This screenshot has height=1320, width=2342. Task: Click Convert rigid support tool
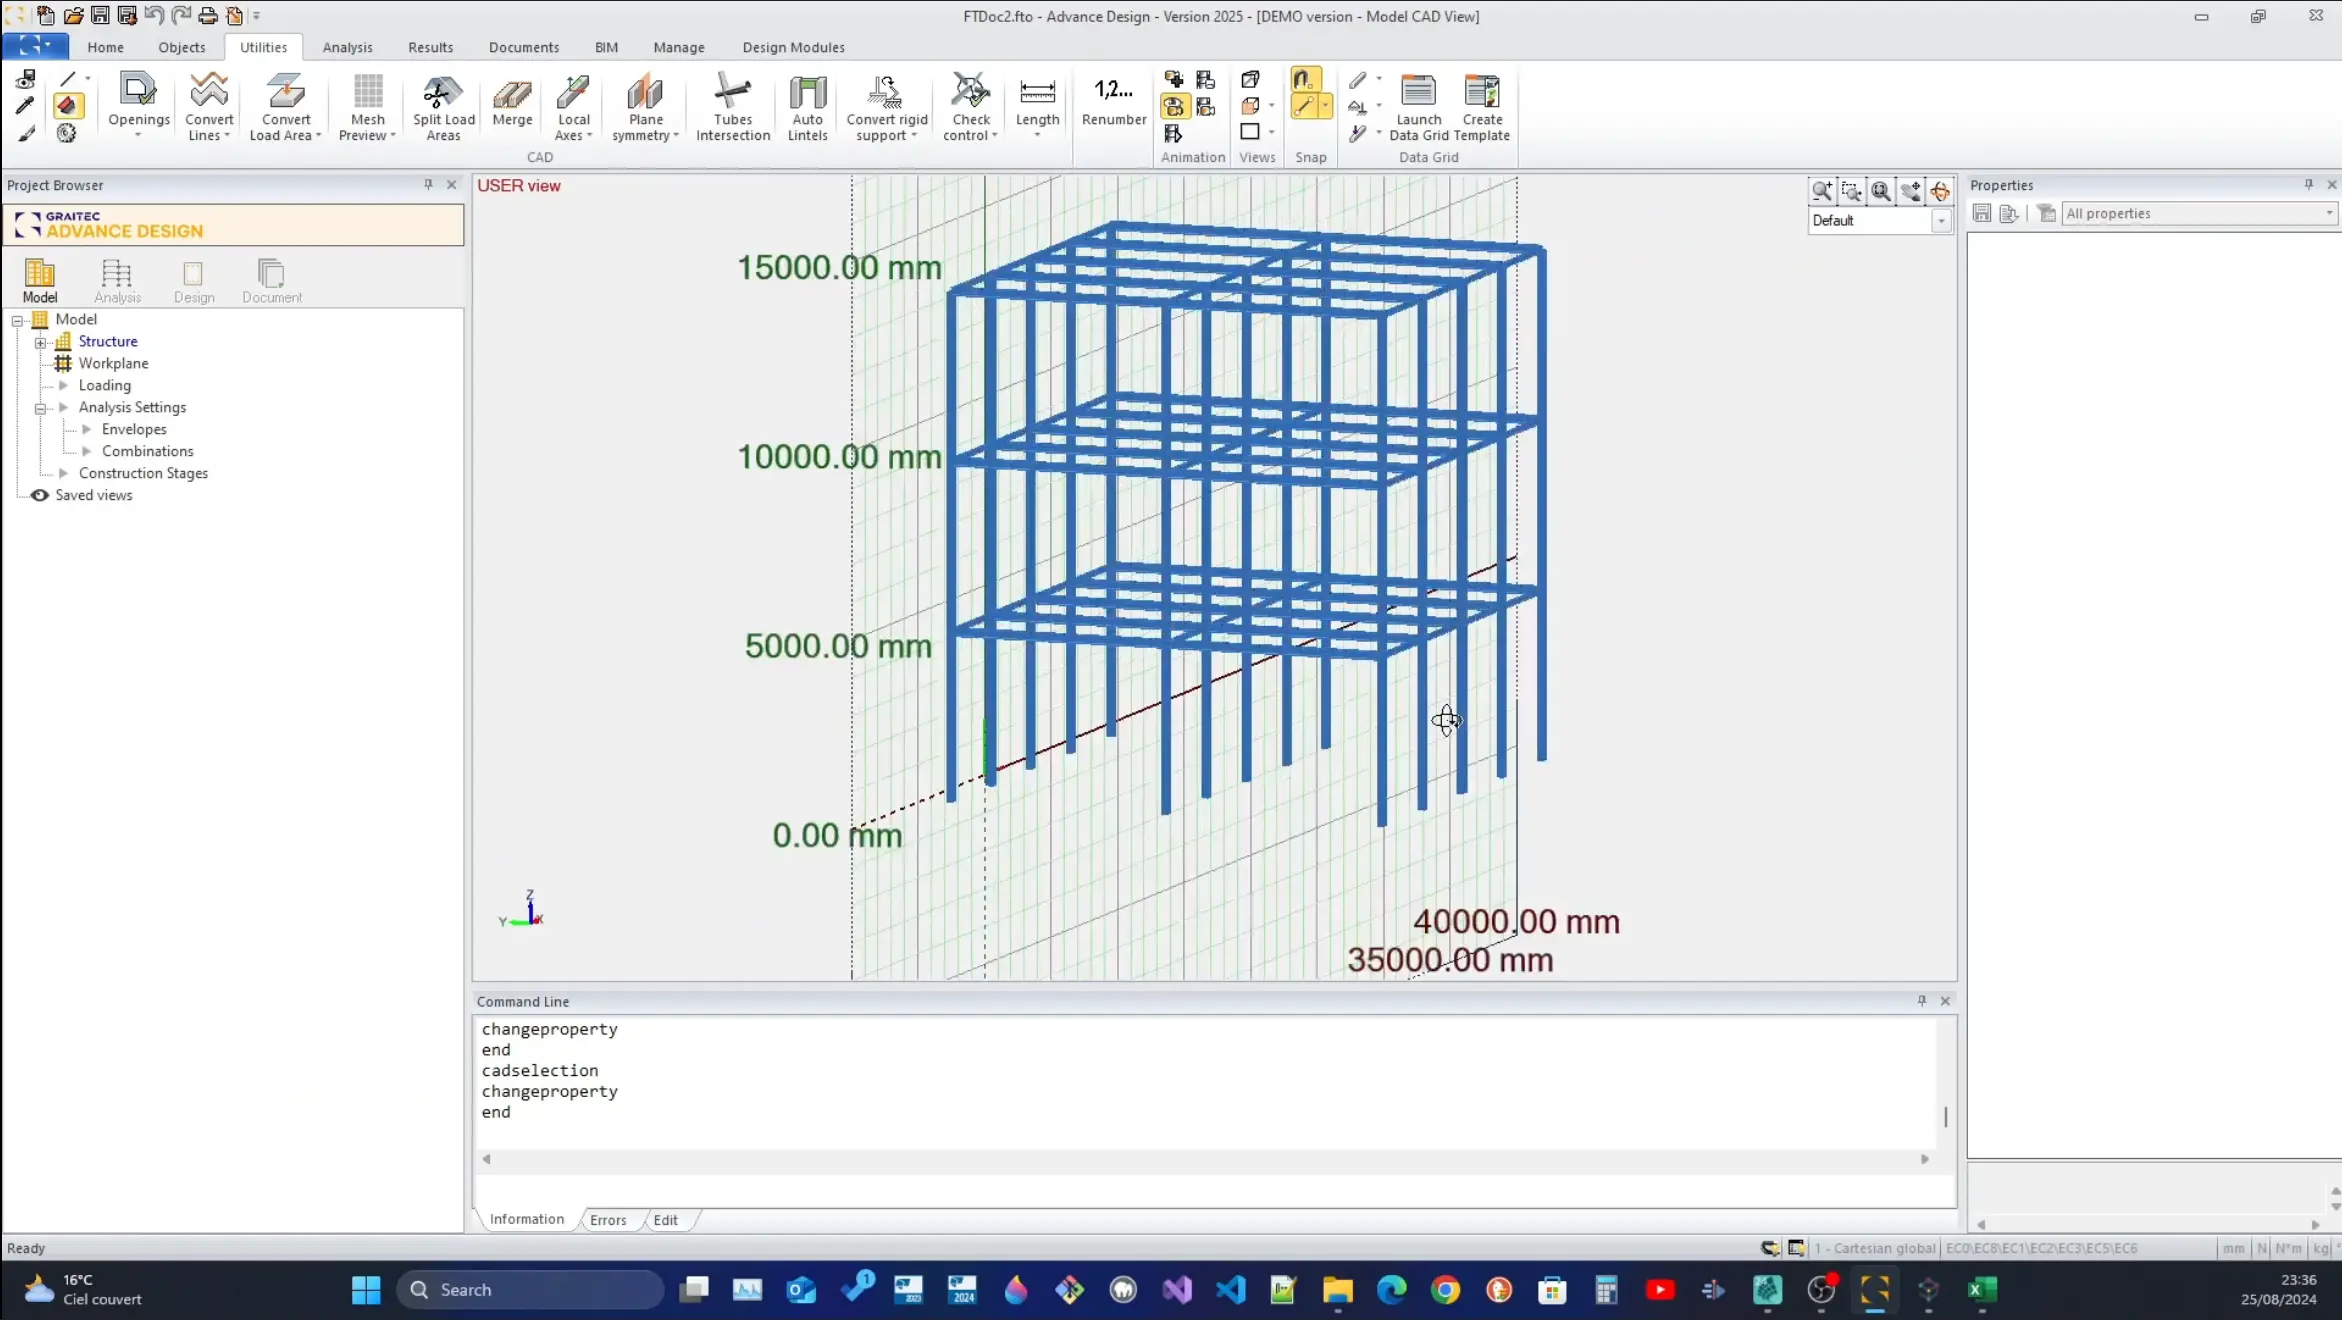click(886, 104)
